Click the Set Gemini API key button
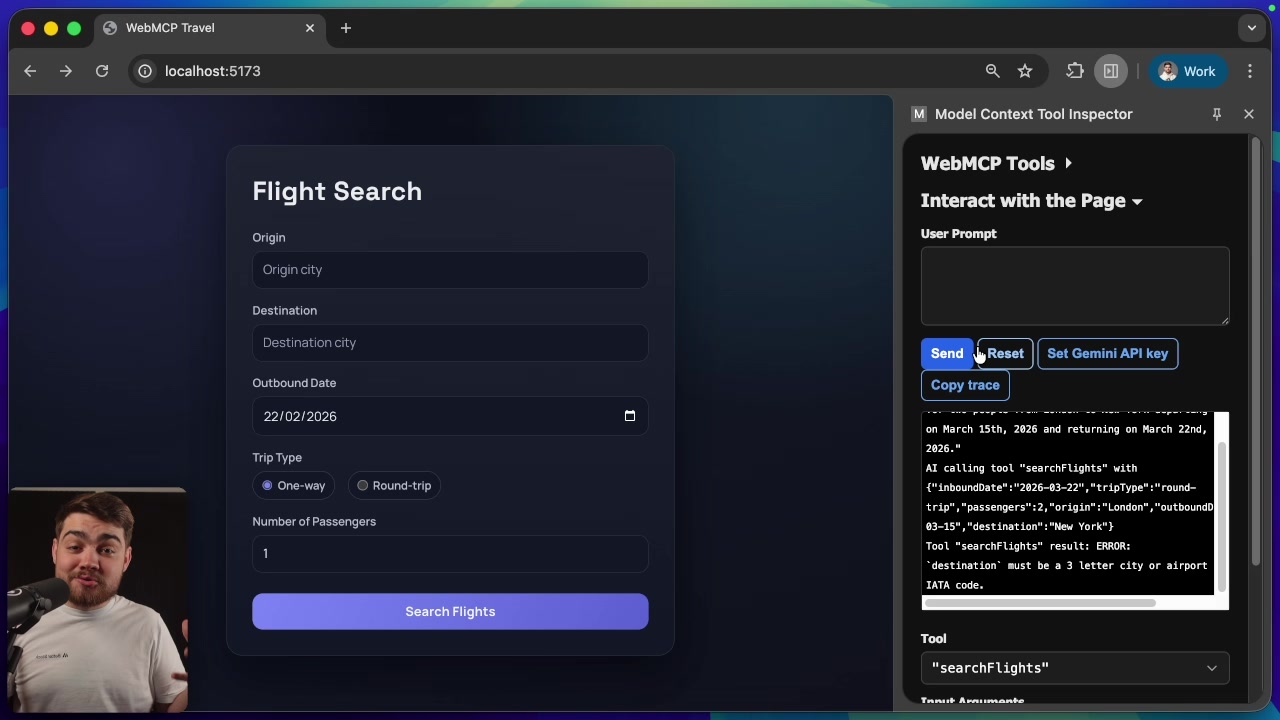 click(1107, 353)
